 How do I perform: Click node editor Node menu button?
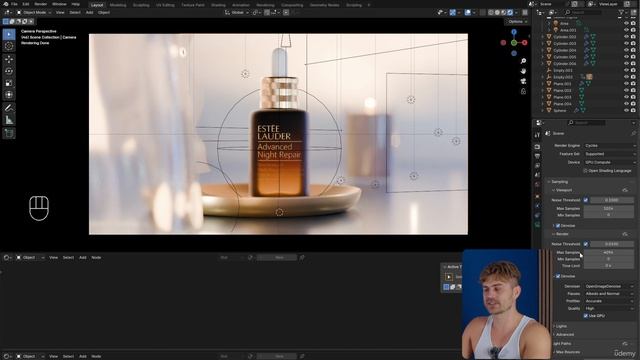pos(96,258)
